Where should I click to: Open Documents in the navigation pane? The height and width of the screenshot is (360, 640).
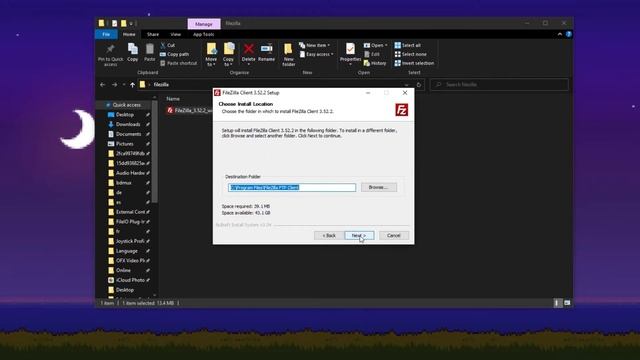pyautogui.click(x=129, y=134)
